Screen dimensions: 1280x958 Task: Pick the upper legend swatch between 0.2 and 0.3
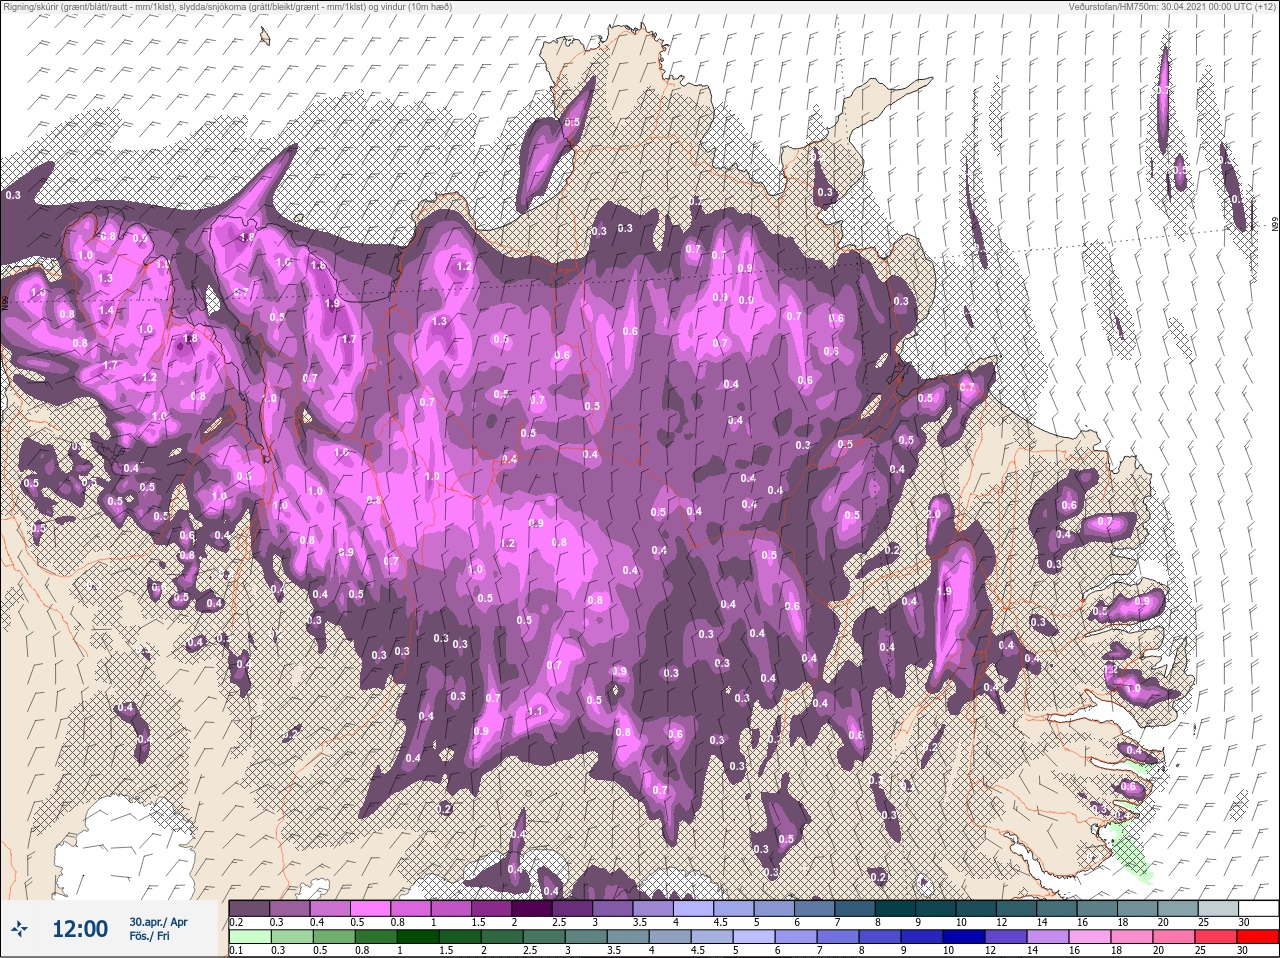(249, 908)
